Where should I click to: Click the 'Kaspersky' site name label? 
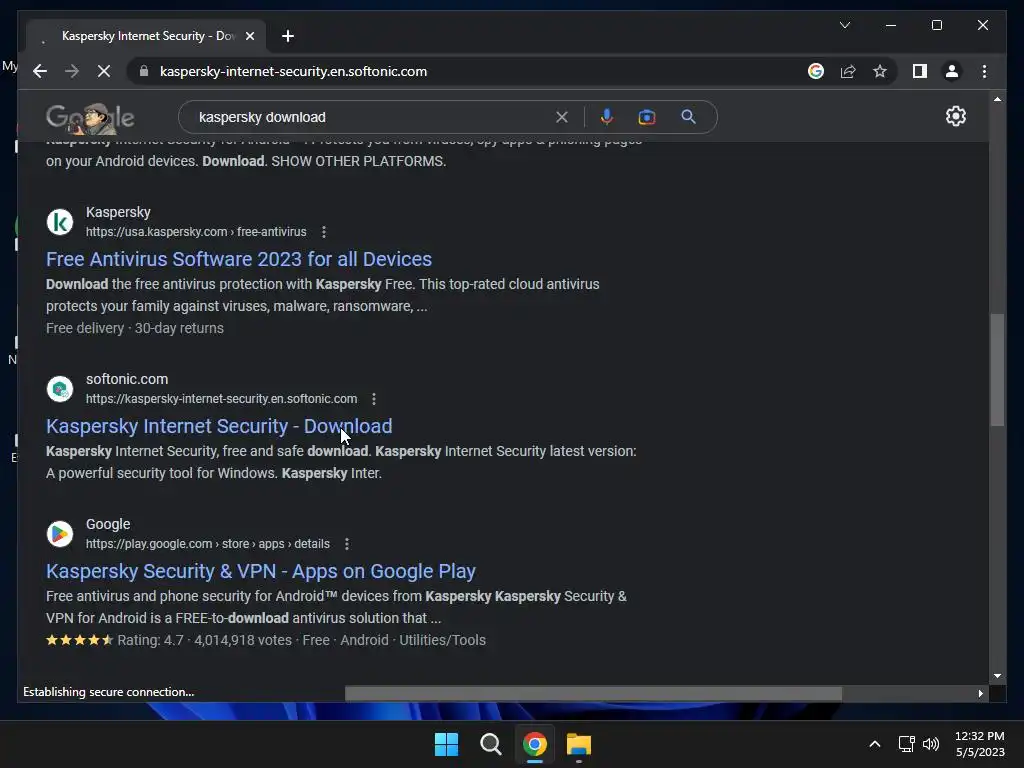(x=118, y=212)
